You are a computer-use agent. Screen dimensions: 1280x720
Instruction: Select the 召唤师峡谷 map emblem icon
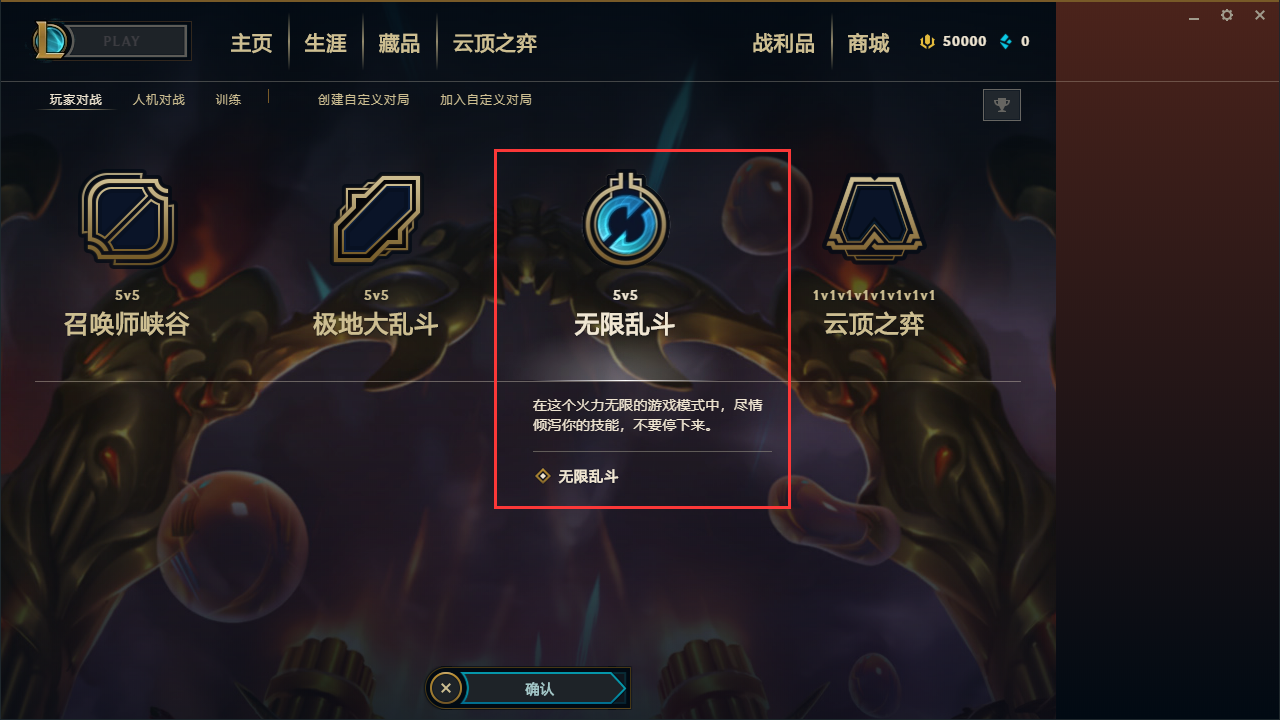tap(128, 218)
